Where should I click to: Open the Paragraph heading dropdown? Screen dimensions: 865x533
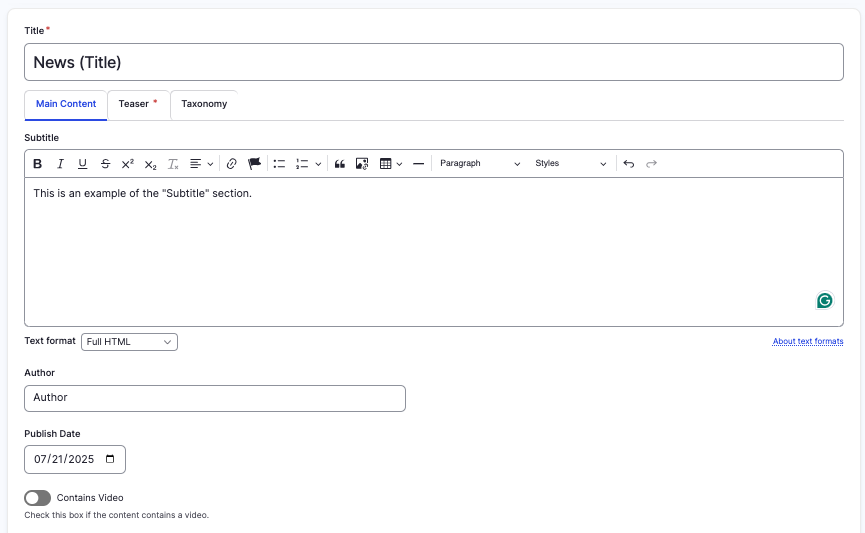point(480,164)
